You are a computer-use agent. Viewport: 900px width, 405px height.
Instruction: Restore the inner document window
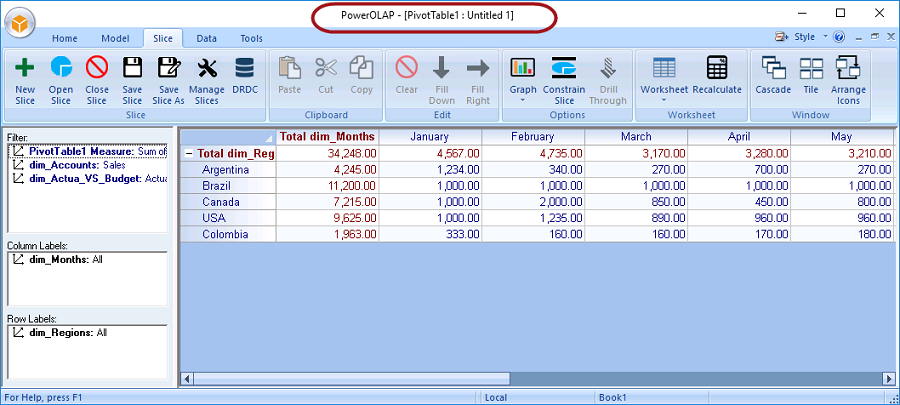875,37
